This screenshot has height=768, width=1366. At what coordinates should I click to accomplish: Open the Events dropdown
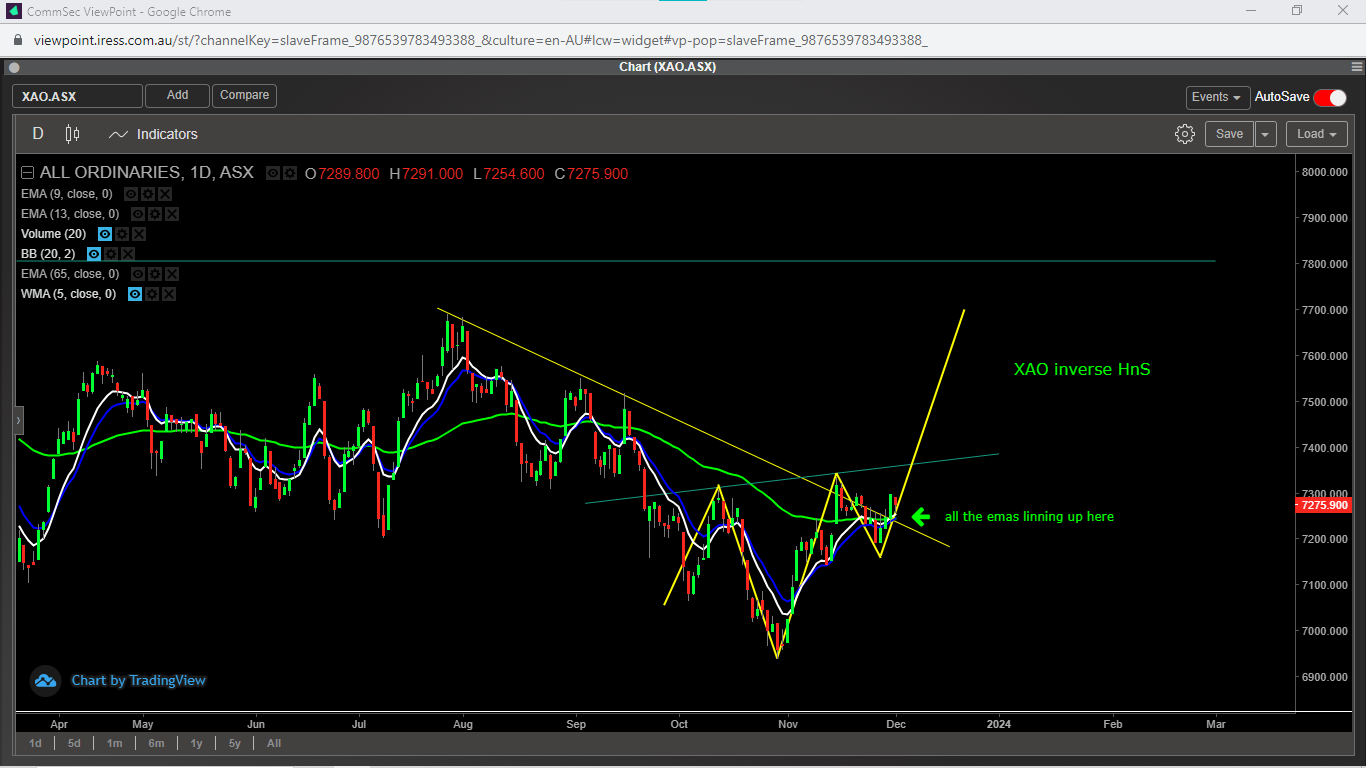pos(1217,97)
